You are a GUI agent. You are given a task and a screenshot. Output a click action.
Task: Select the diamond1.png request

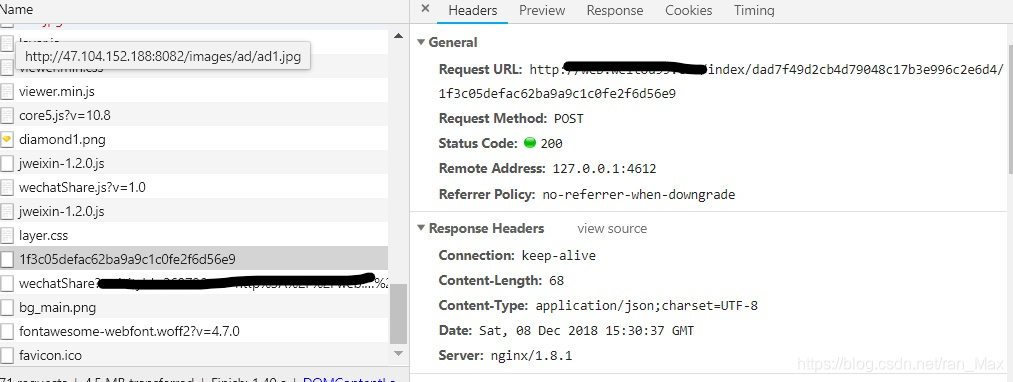click(194, 140)
